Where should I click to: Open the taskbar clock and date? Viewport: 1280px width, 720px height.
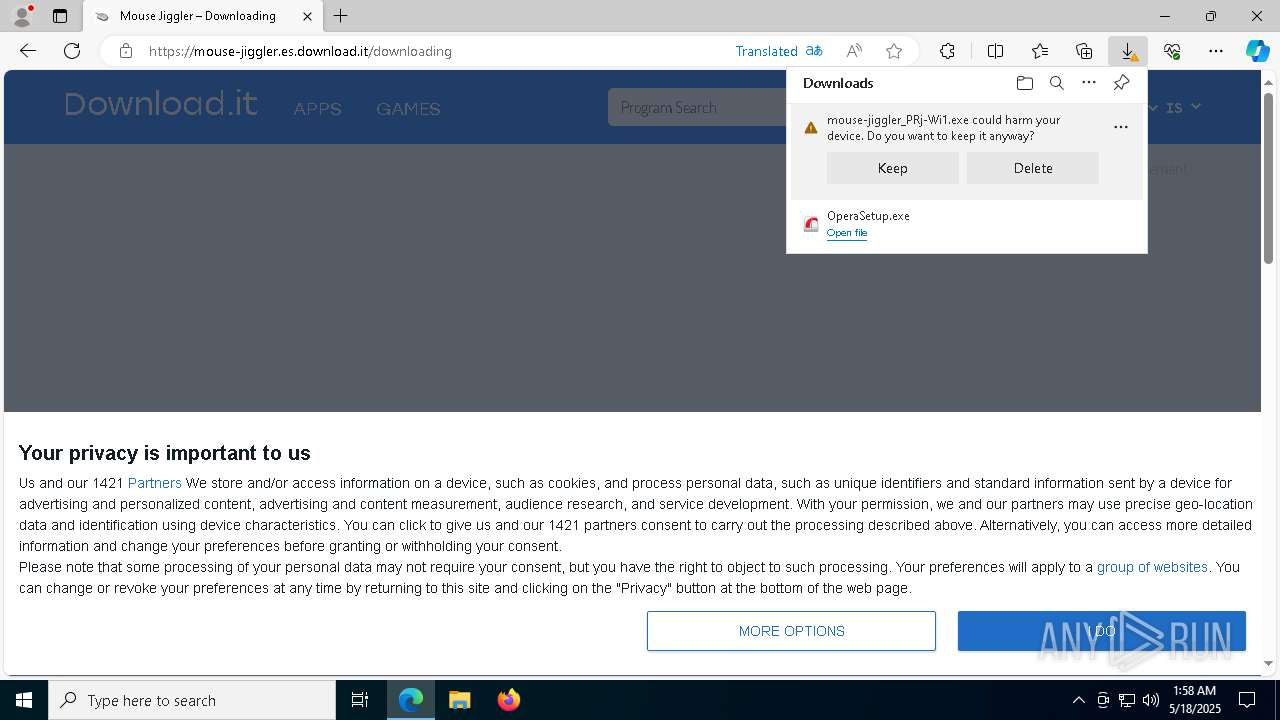[1196, 700]
